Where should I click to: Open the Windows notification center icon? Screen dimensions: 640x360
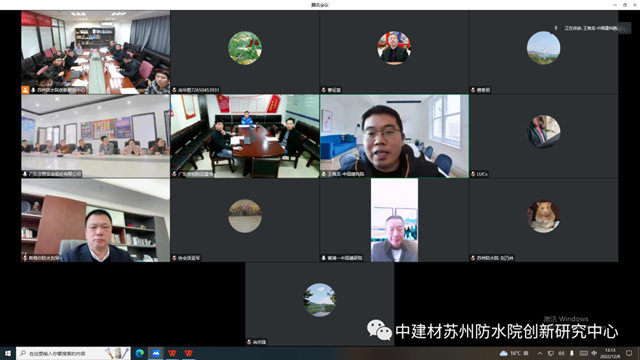pyautogui.click(x=629, y=353)
